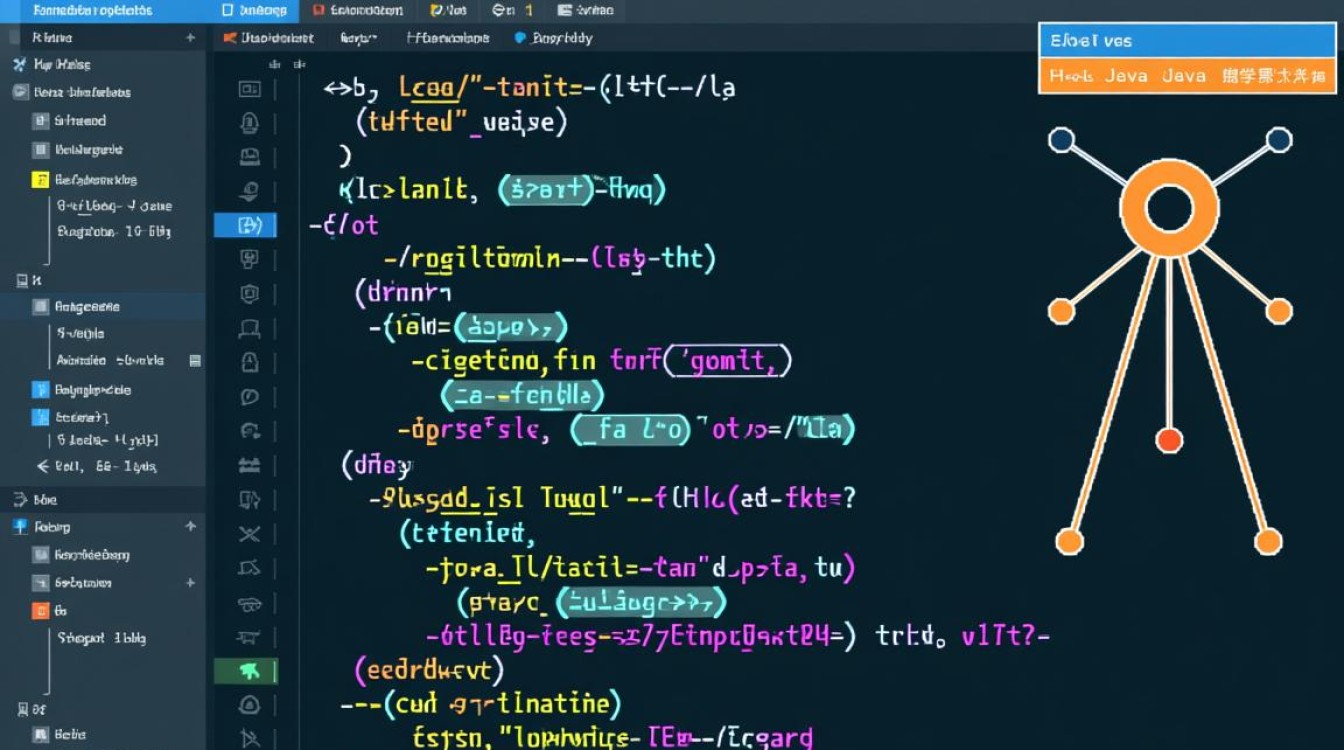1344x750 pixels.
Task: Click the blue-highlighted icon in the editor gutter
Action: click(248, 225)
